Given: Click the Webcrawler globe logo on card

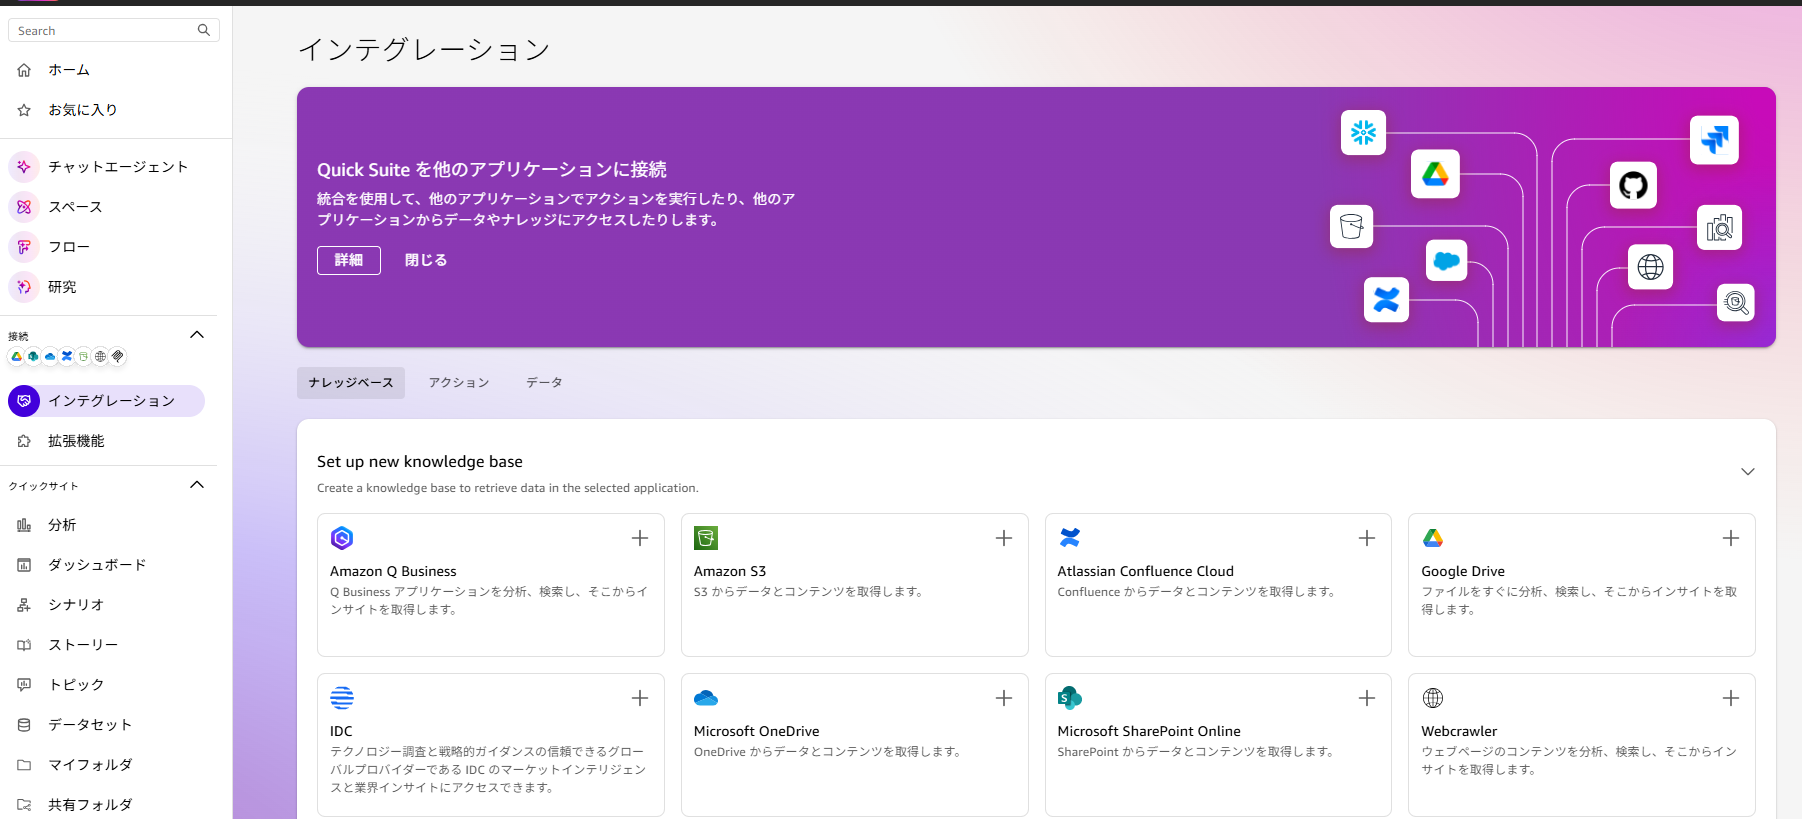Looking at the screenshot, I should point(1433,698).
